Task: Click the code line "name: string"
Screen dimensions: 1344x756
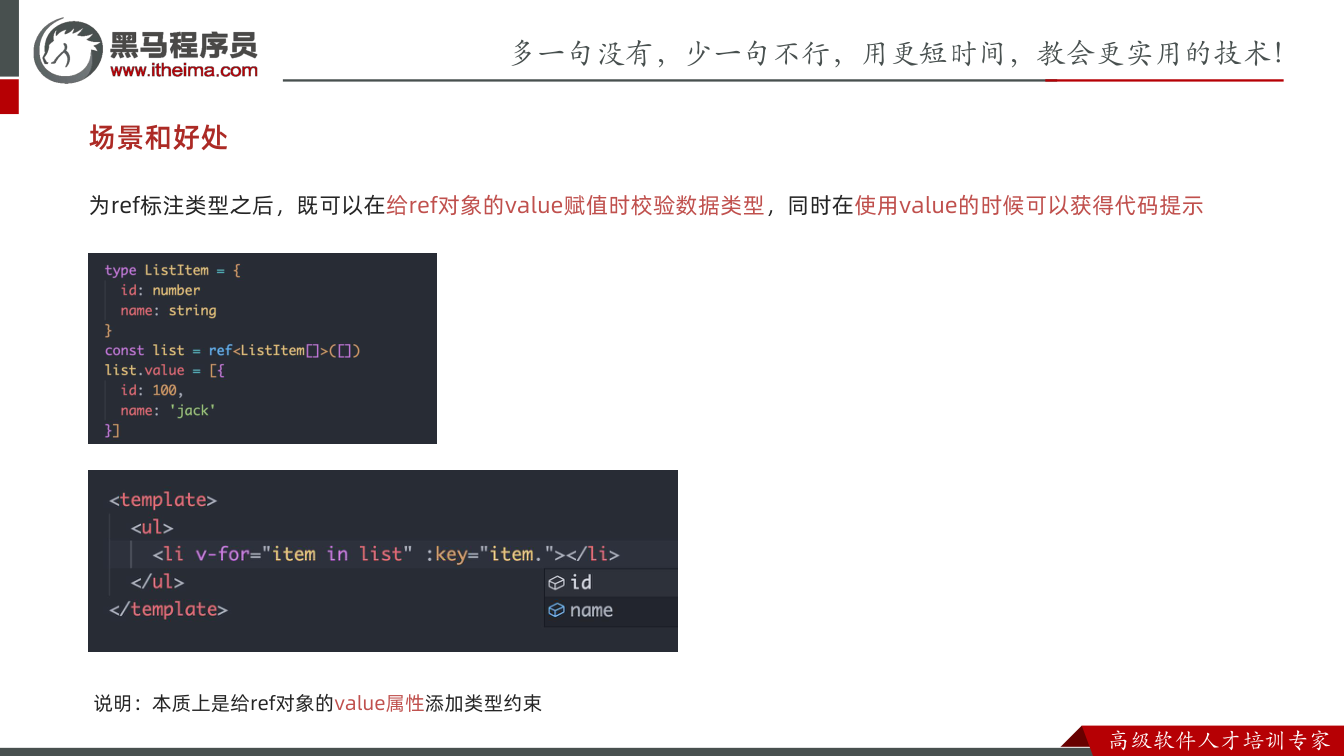Action: coord(168,310)
